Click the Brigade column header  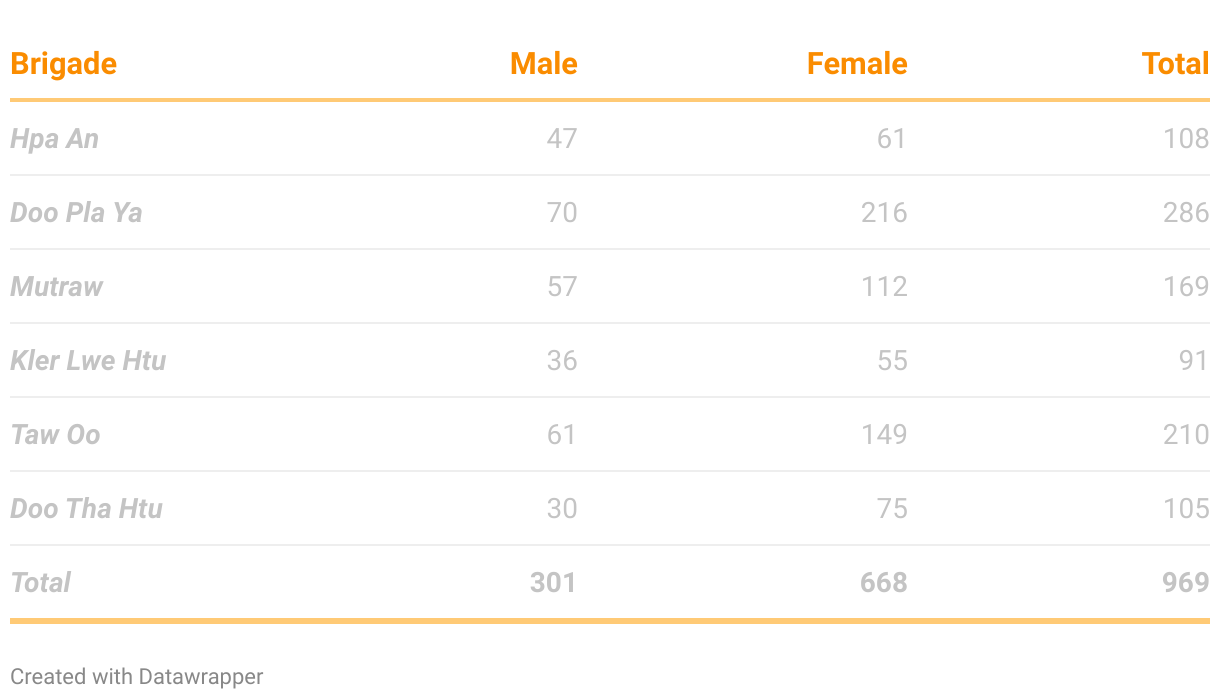point(63,64)
